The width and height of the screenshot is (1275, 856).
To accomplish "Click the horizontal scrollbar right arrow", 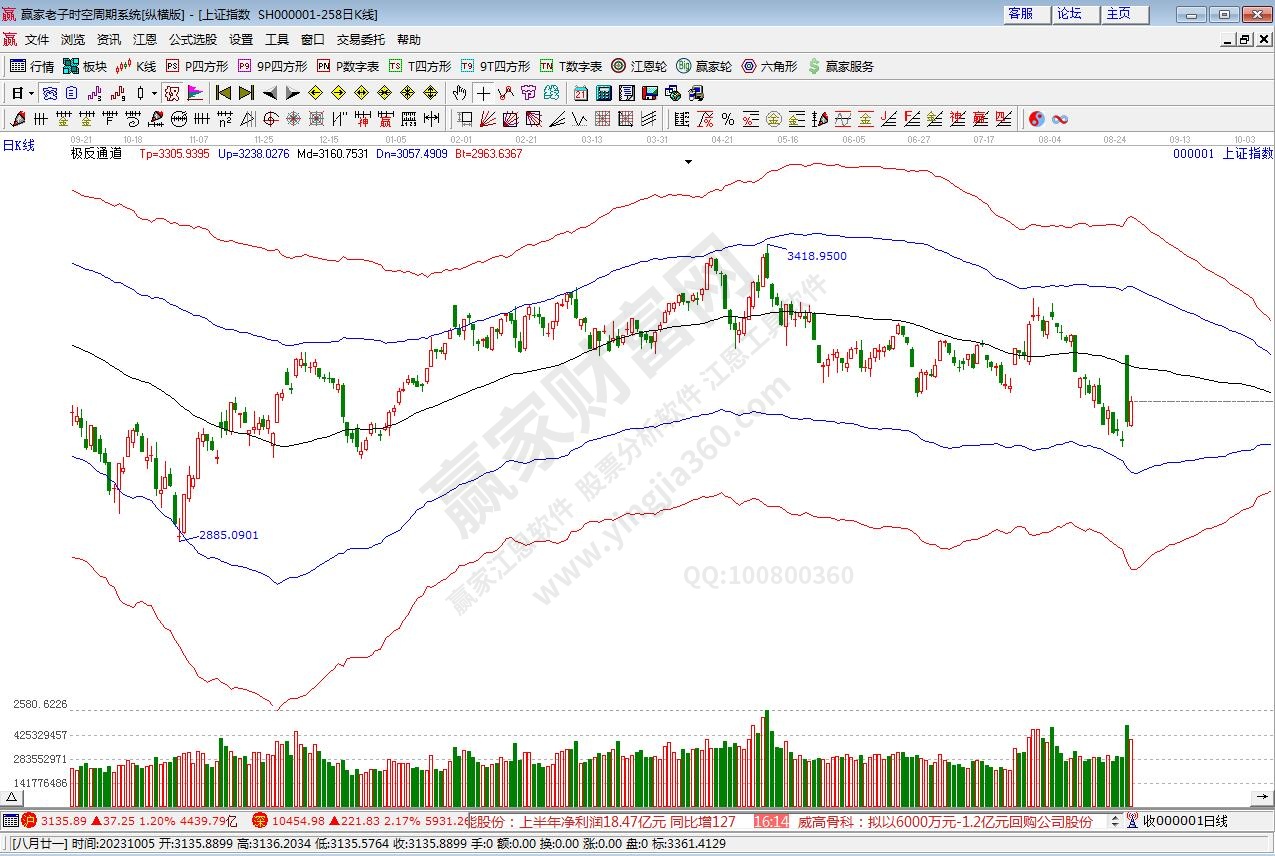I will 1264,797.
